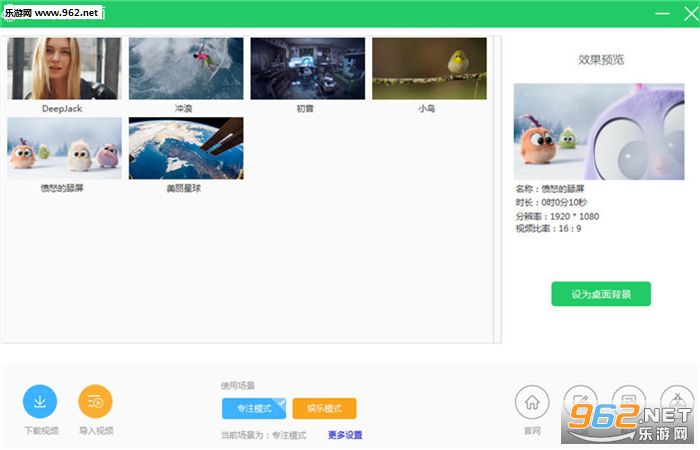Click the 愤怒的舔屏 caption under thumbnail
700x450 pixels.
(62, 188)
